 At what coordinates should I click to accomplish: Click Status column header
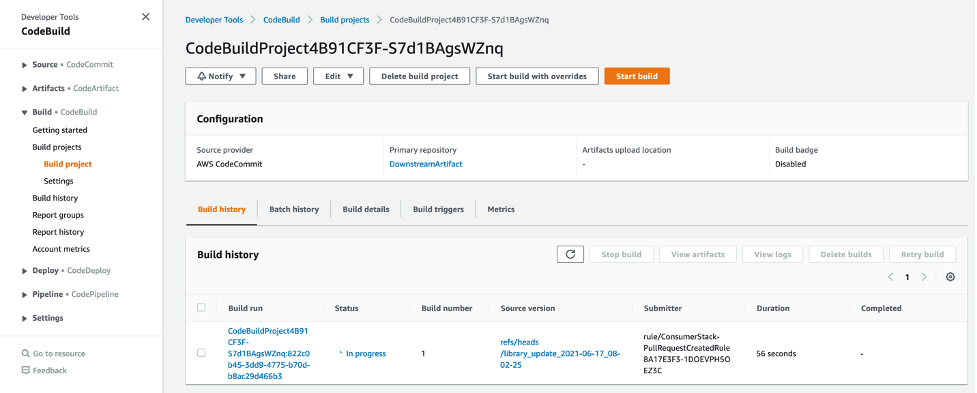346,308
